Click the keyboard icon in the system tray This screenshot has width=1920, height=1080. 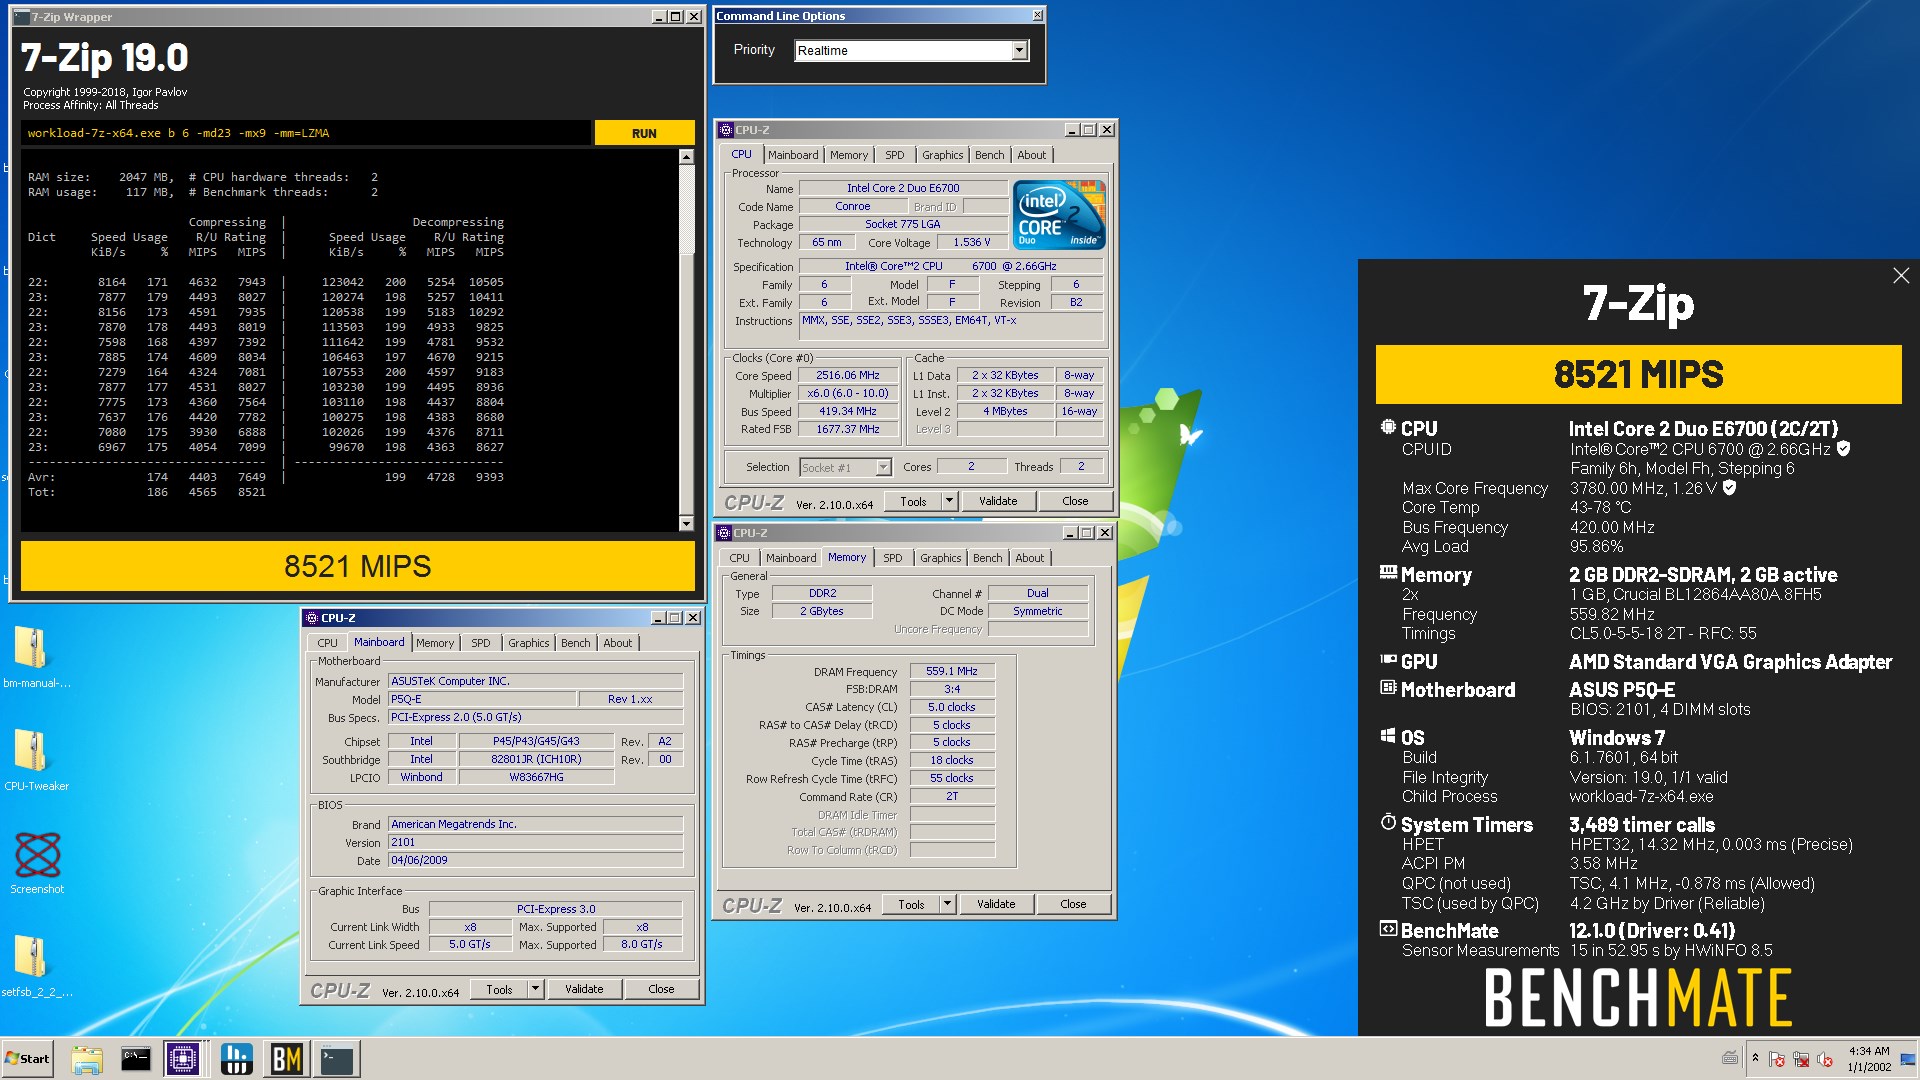[1730, 1058]
